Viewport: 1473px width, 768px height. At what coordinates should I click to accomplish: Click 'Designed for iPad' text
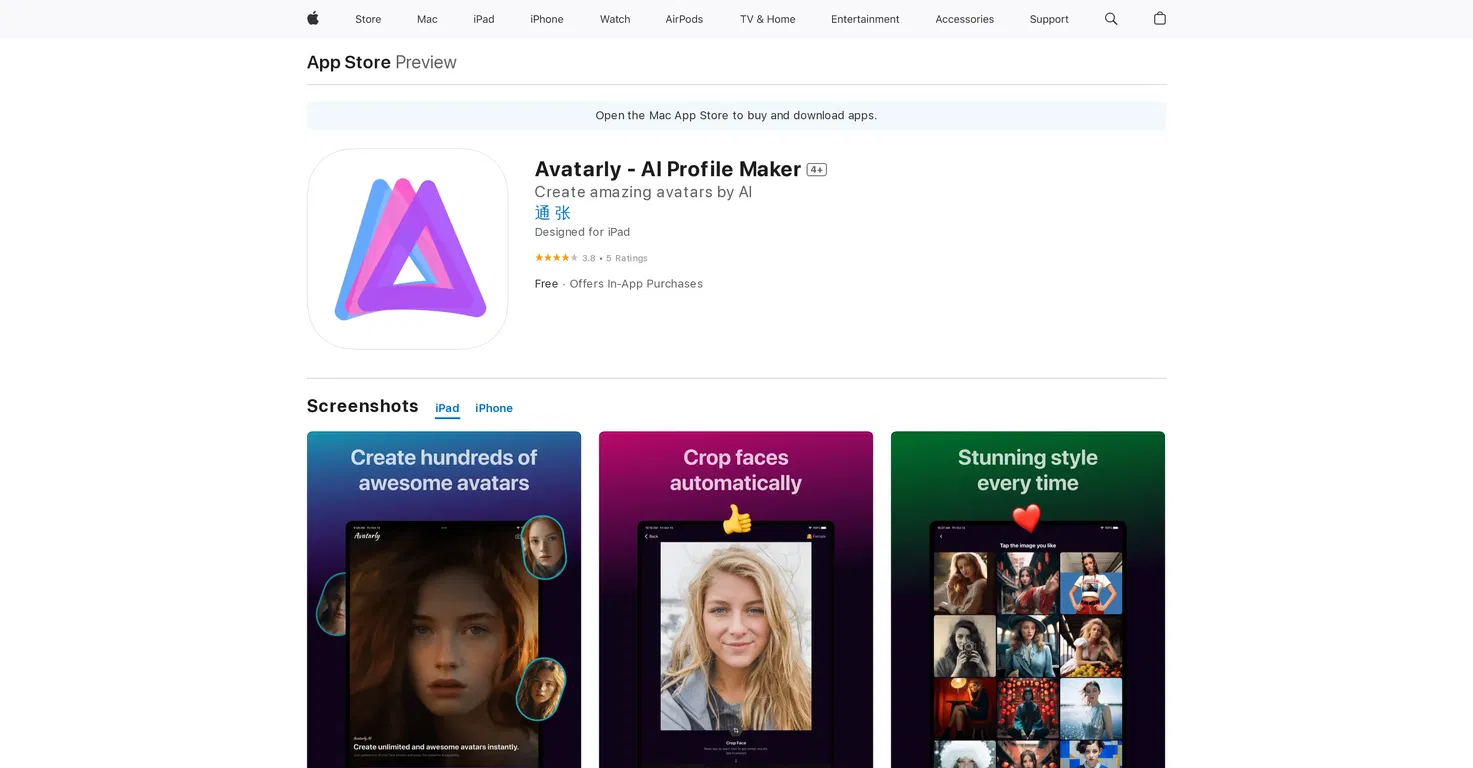pos(582,232)
